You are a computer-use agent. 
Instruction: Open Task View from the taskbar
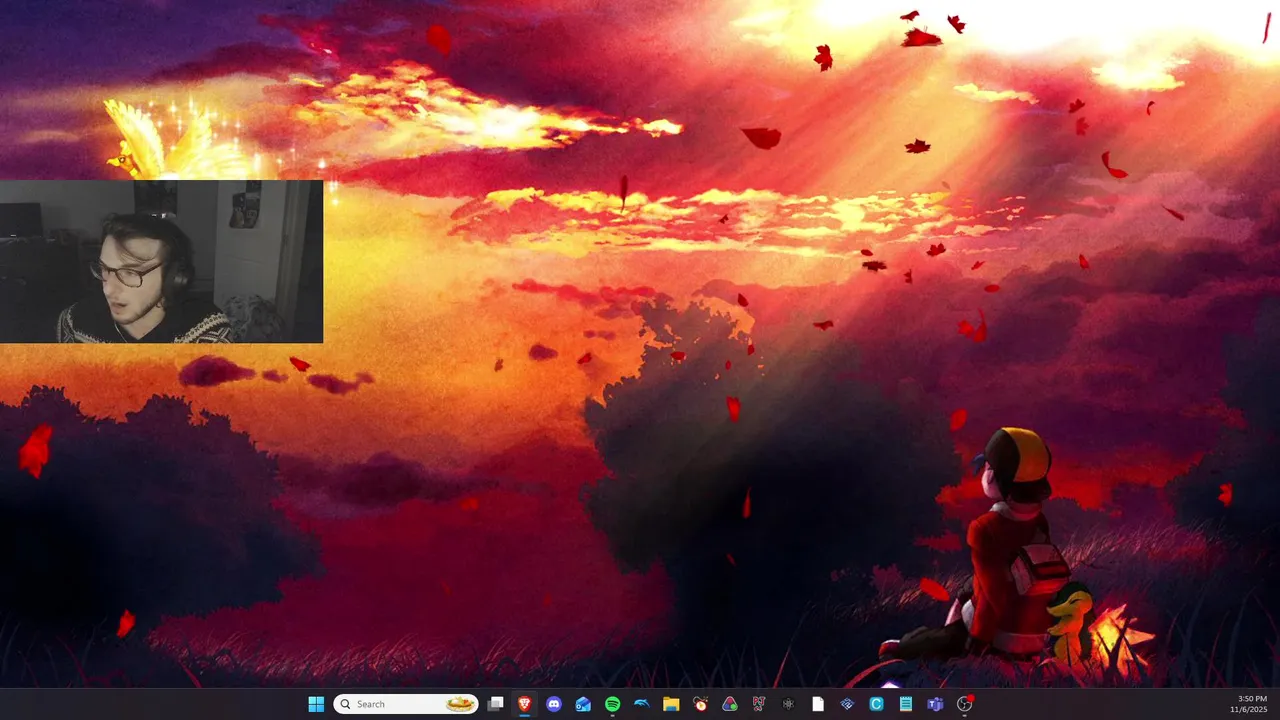click(495, 704)
